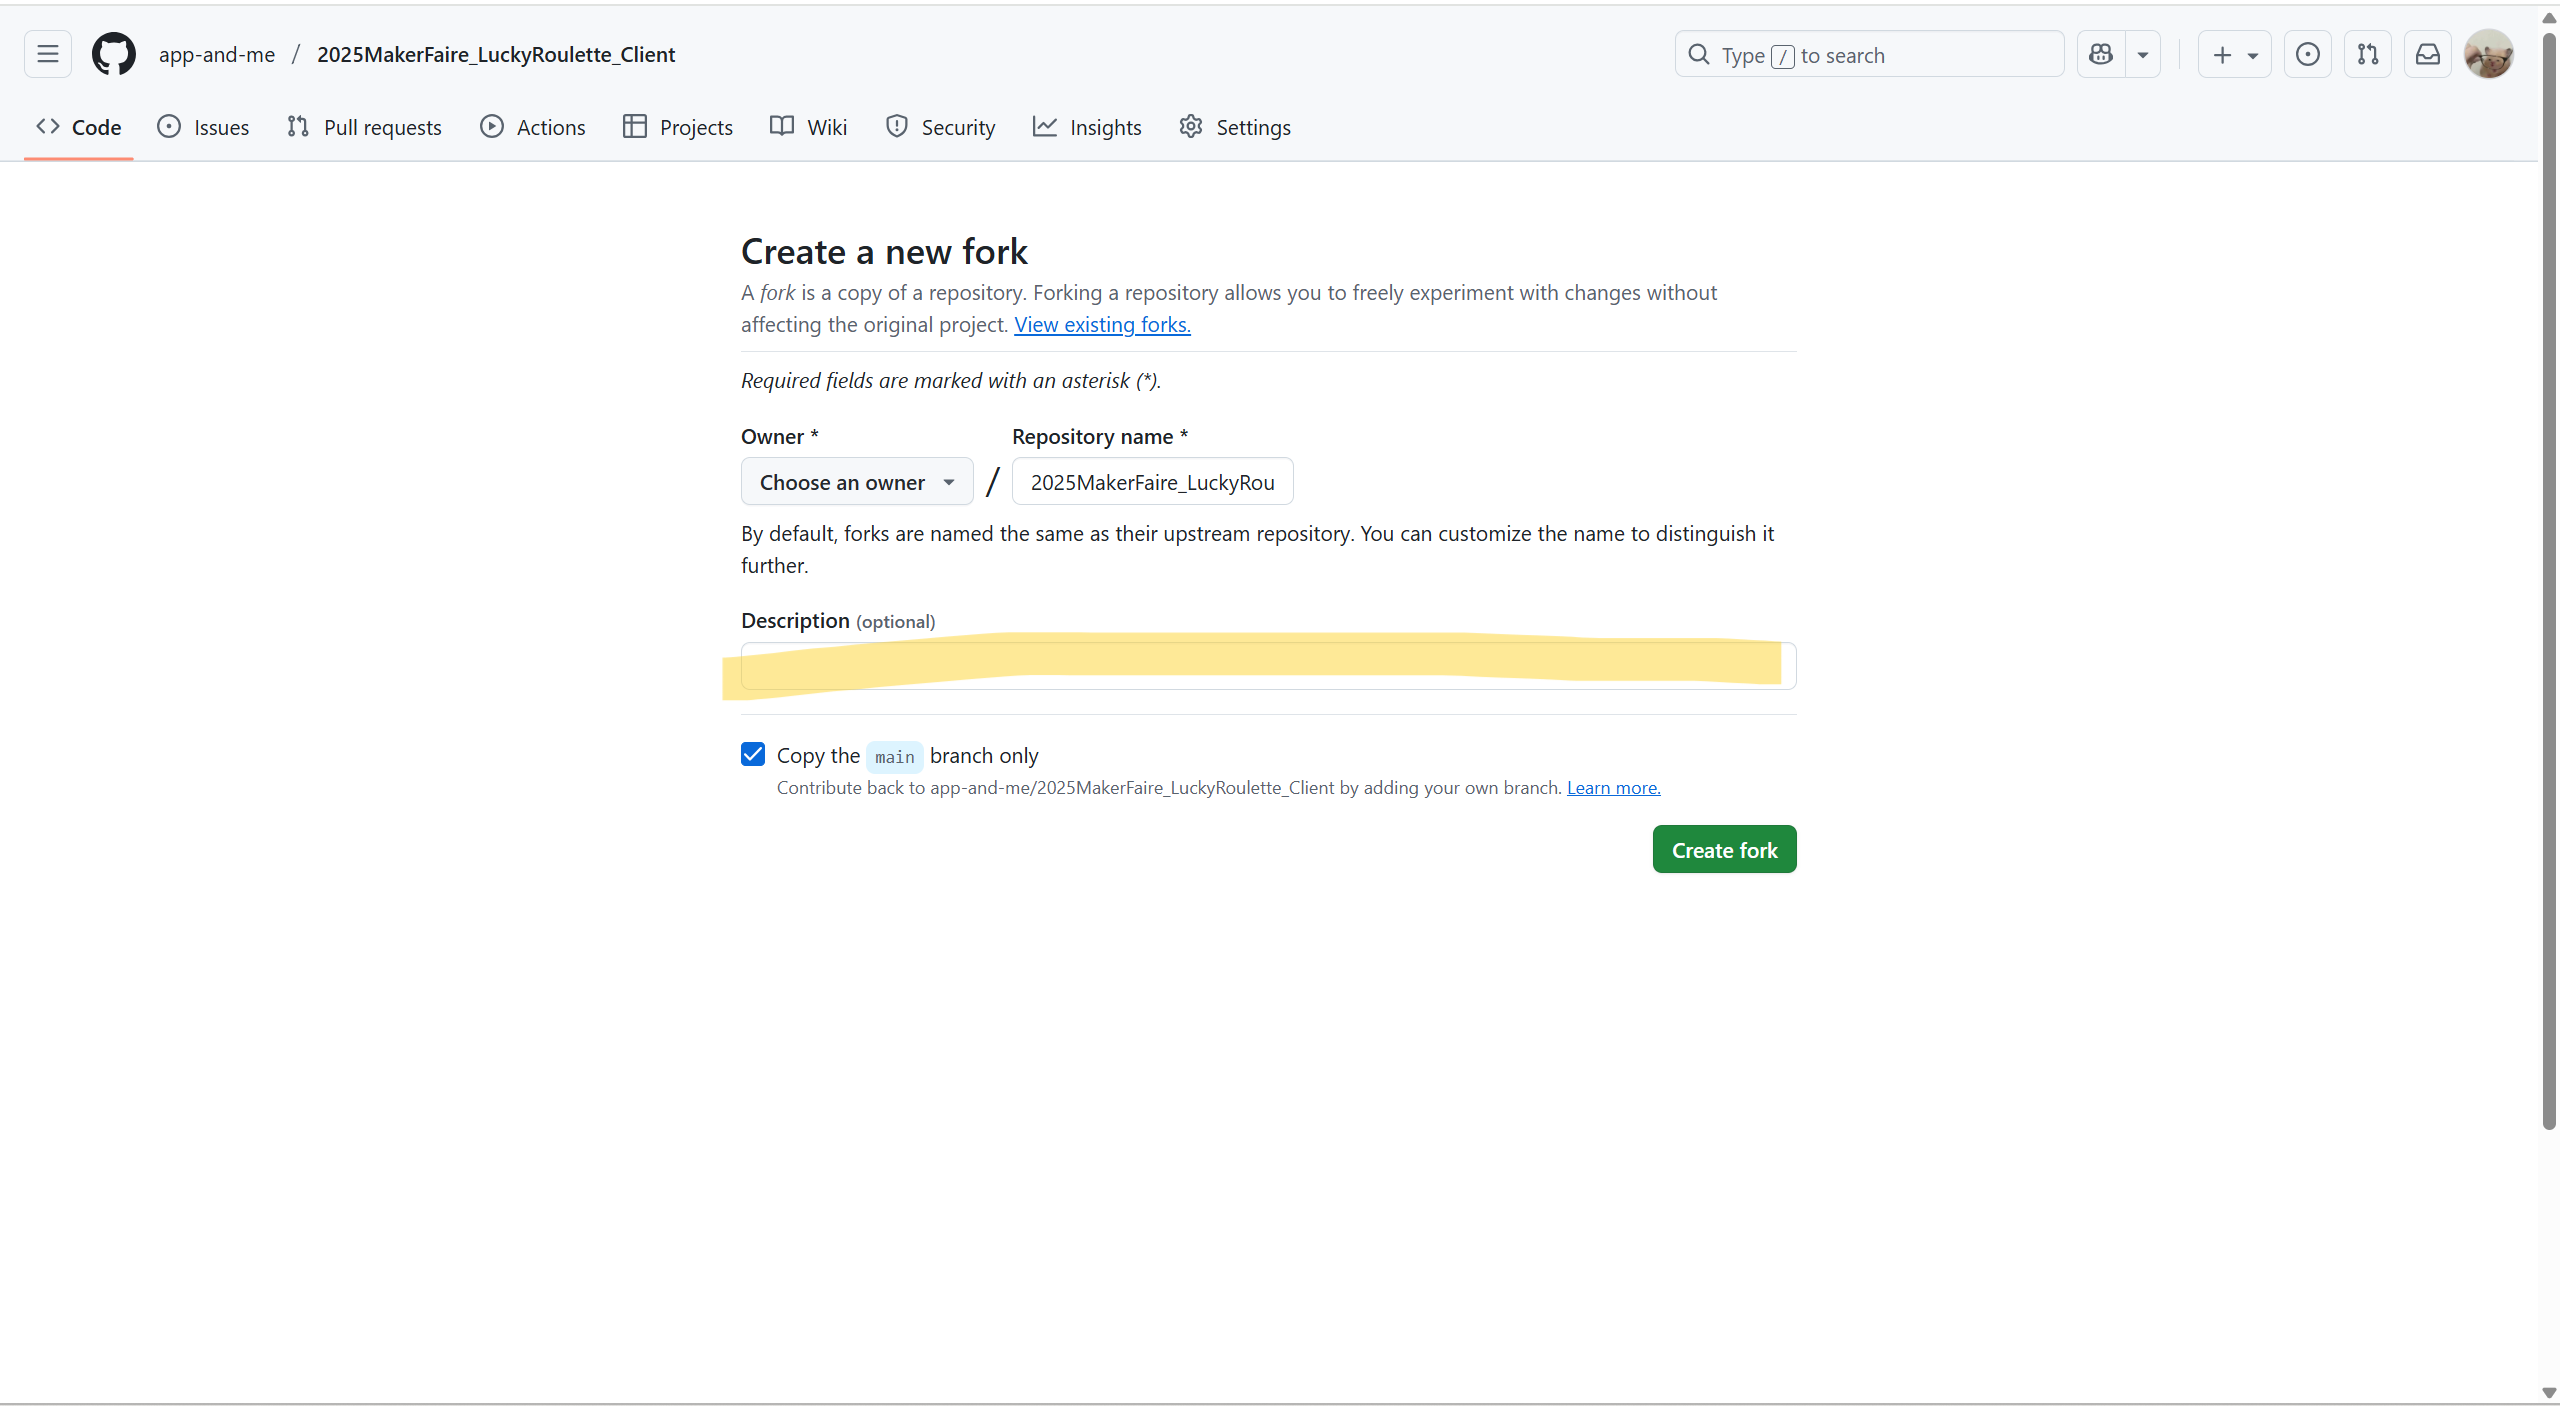Open pull requests icon in the header

pyautogui.click(x=2367, y=54)
